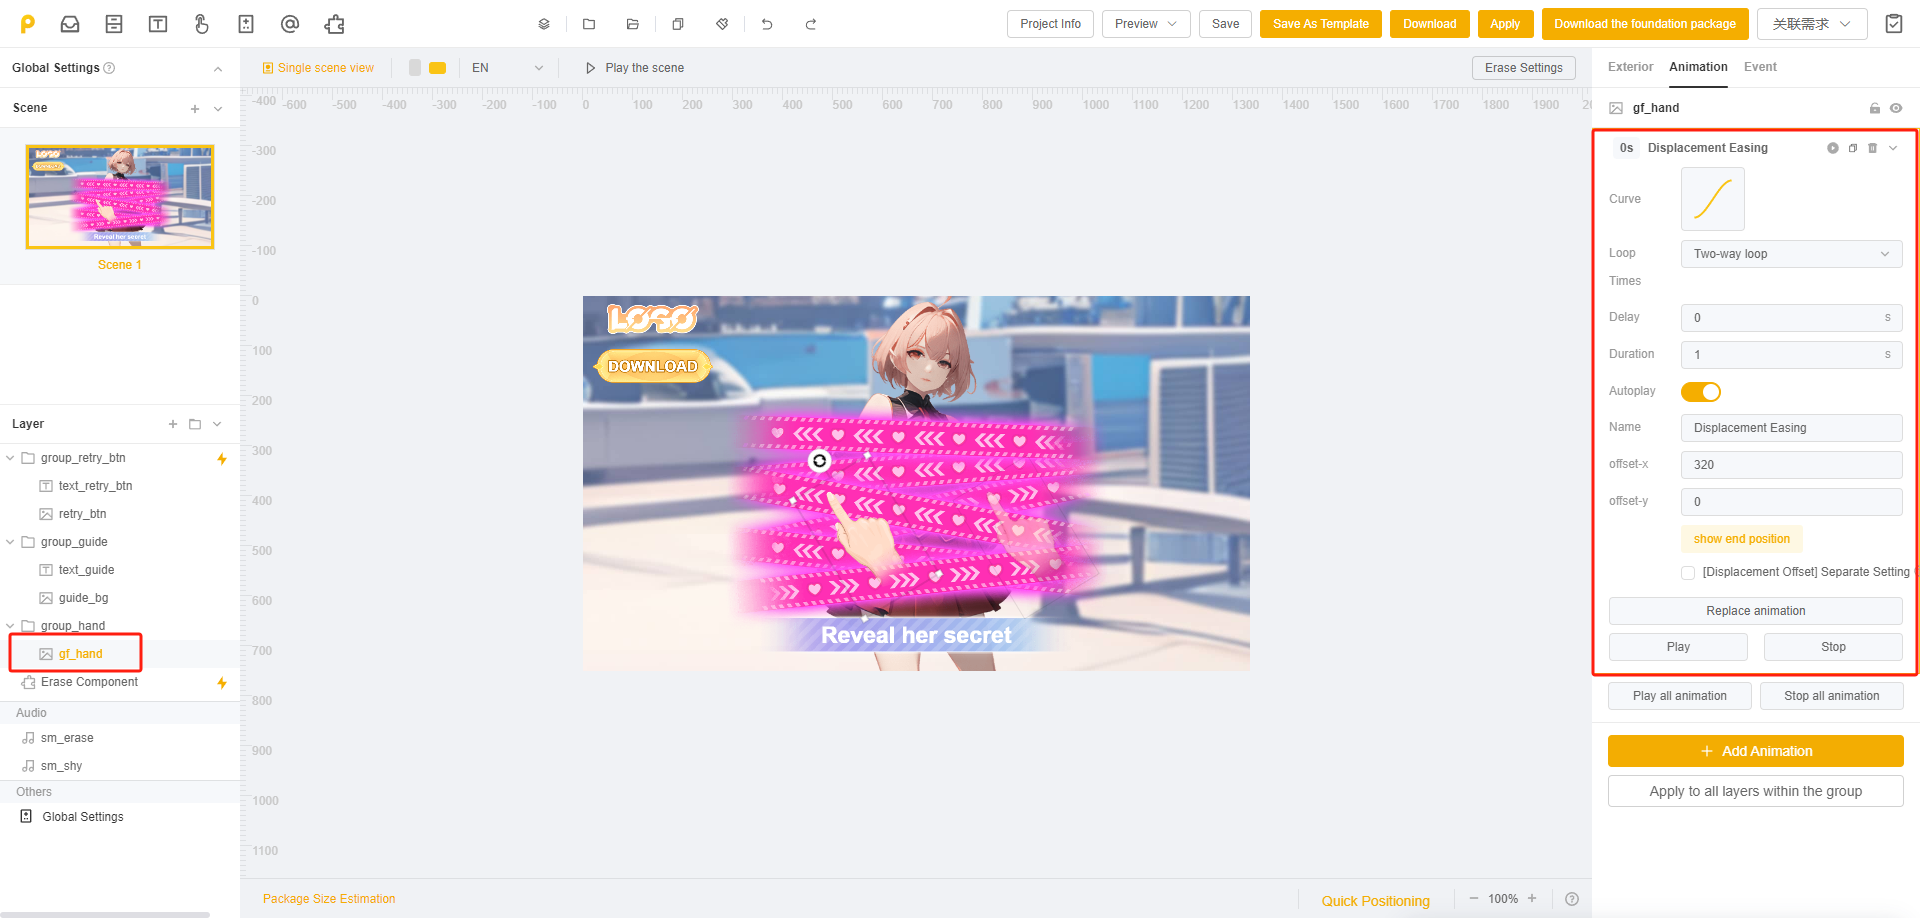This screenshot has width=1920, height=918.
Task: Collapse the Scene section chevron
Action: click(218, 109)
